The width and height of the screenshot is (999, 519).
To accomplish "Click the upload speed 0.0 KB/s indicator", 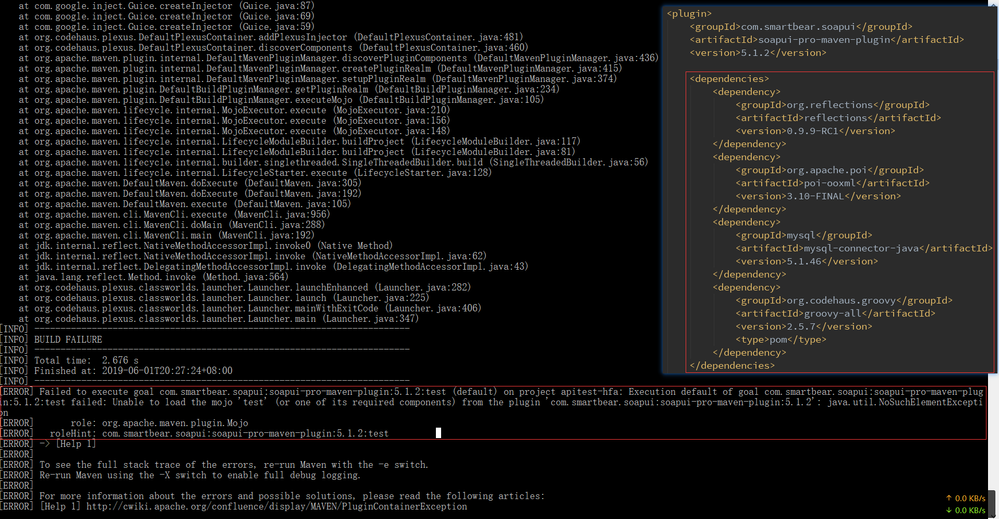I will click(965, 499).
